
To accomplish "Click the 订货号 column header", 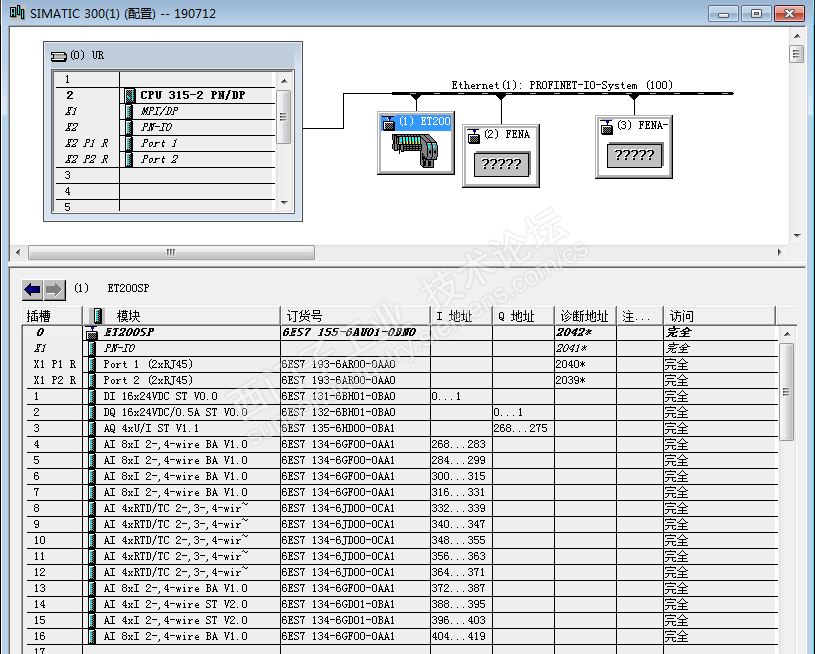I will (355, 316).
